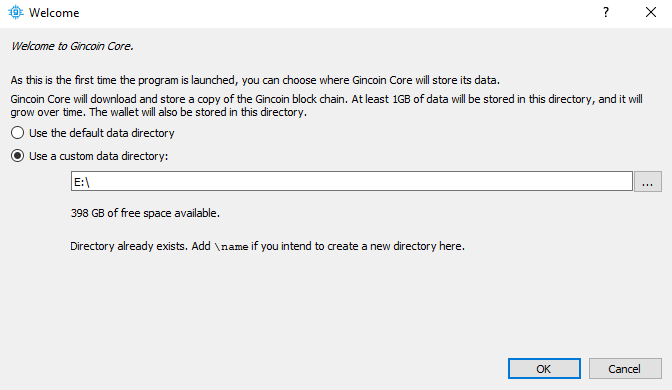Click the monospace '\name' text in warning
Viewport: 672px width, 390px height.
pyautogui.click(x=231, y=247)
